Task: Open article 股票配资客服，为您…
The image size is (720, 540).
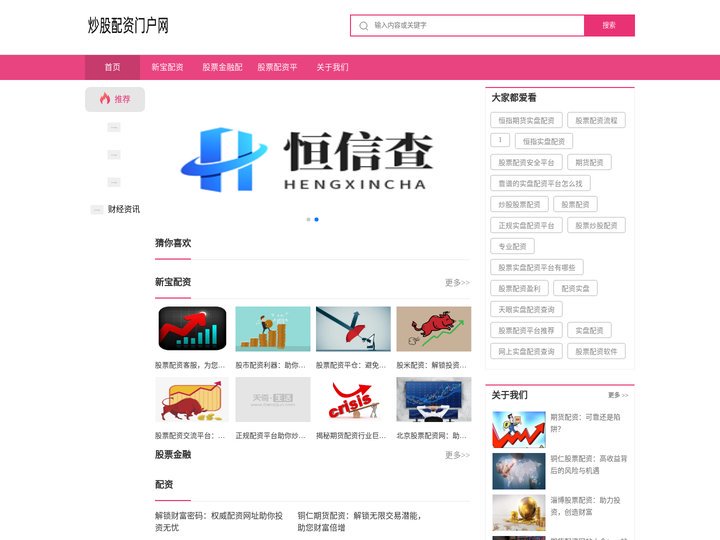Action: click(x=190, y=366)
